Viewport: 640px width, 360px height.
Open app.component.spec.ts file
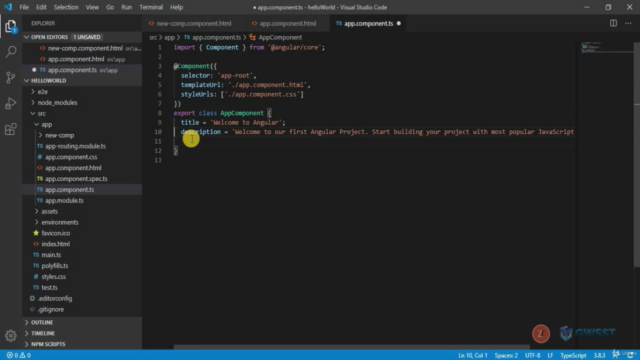(82, 179)
